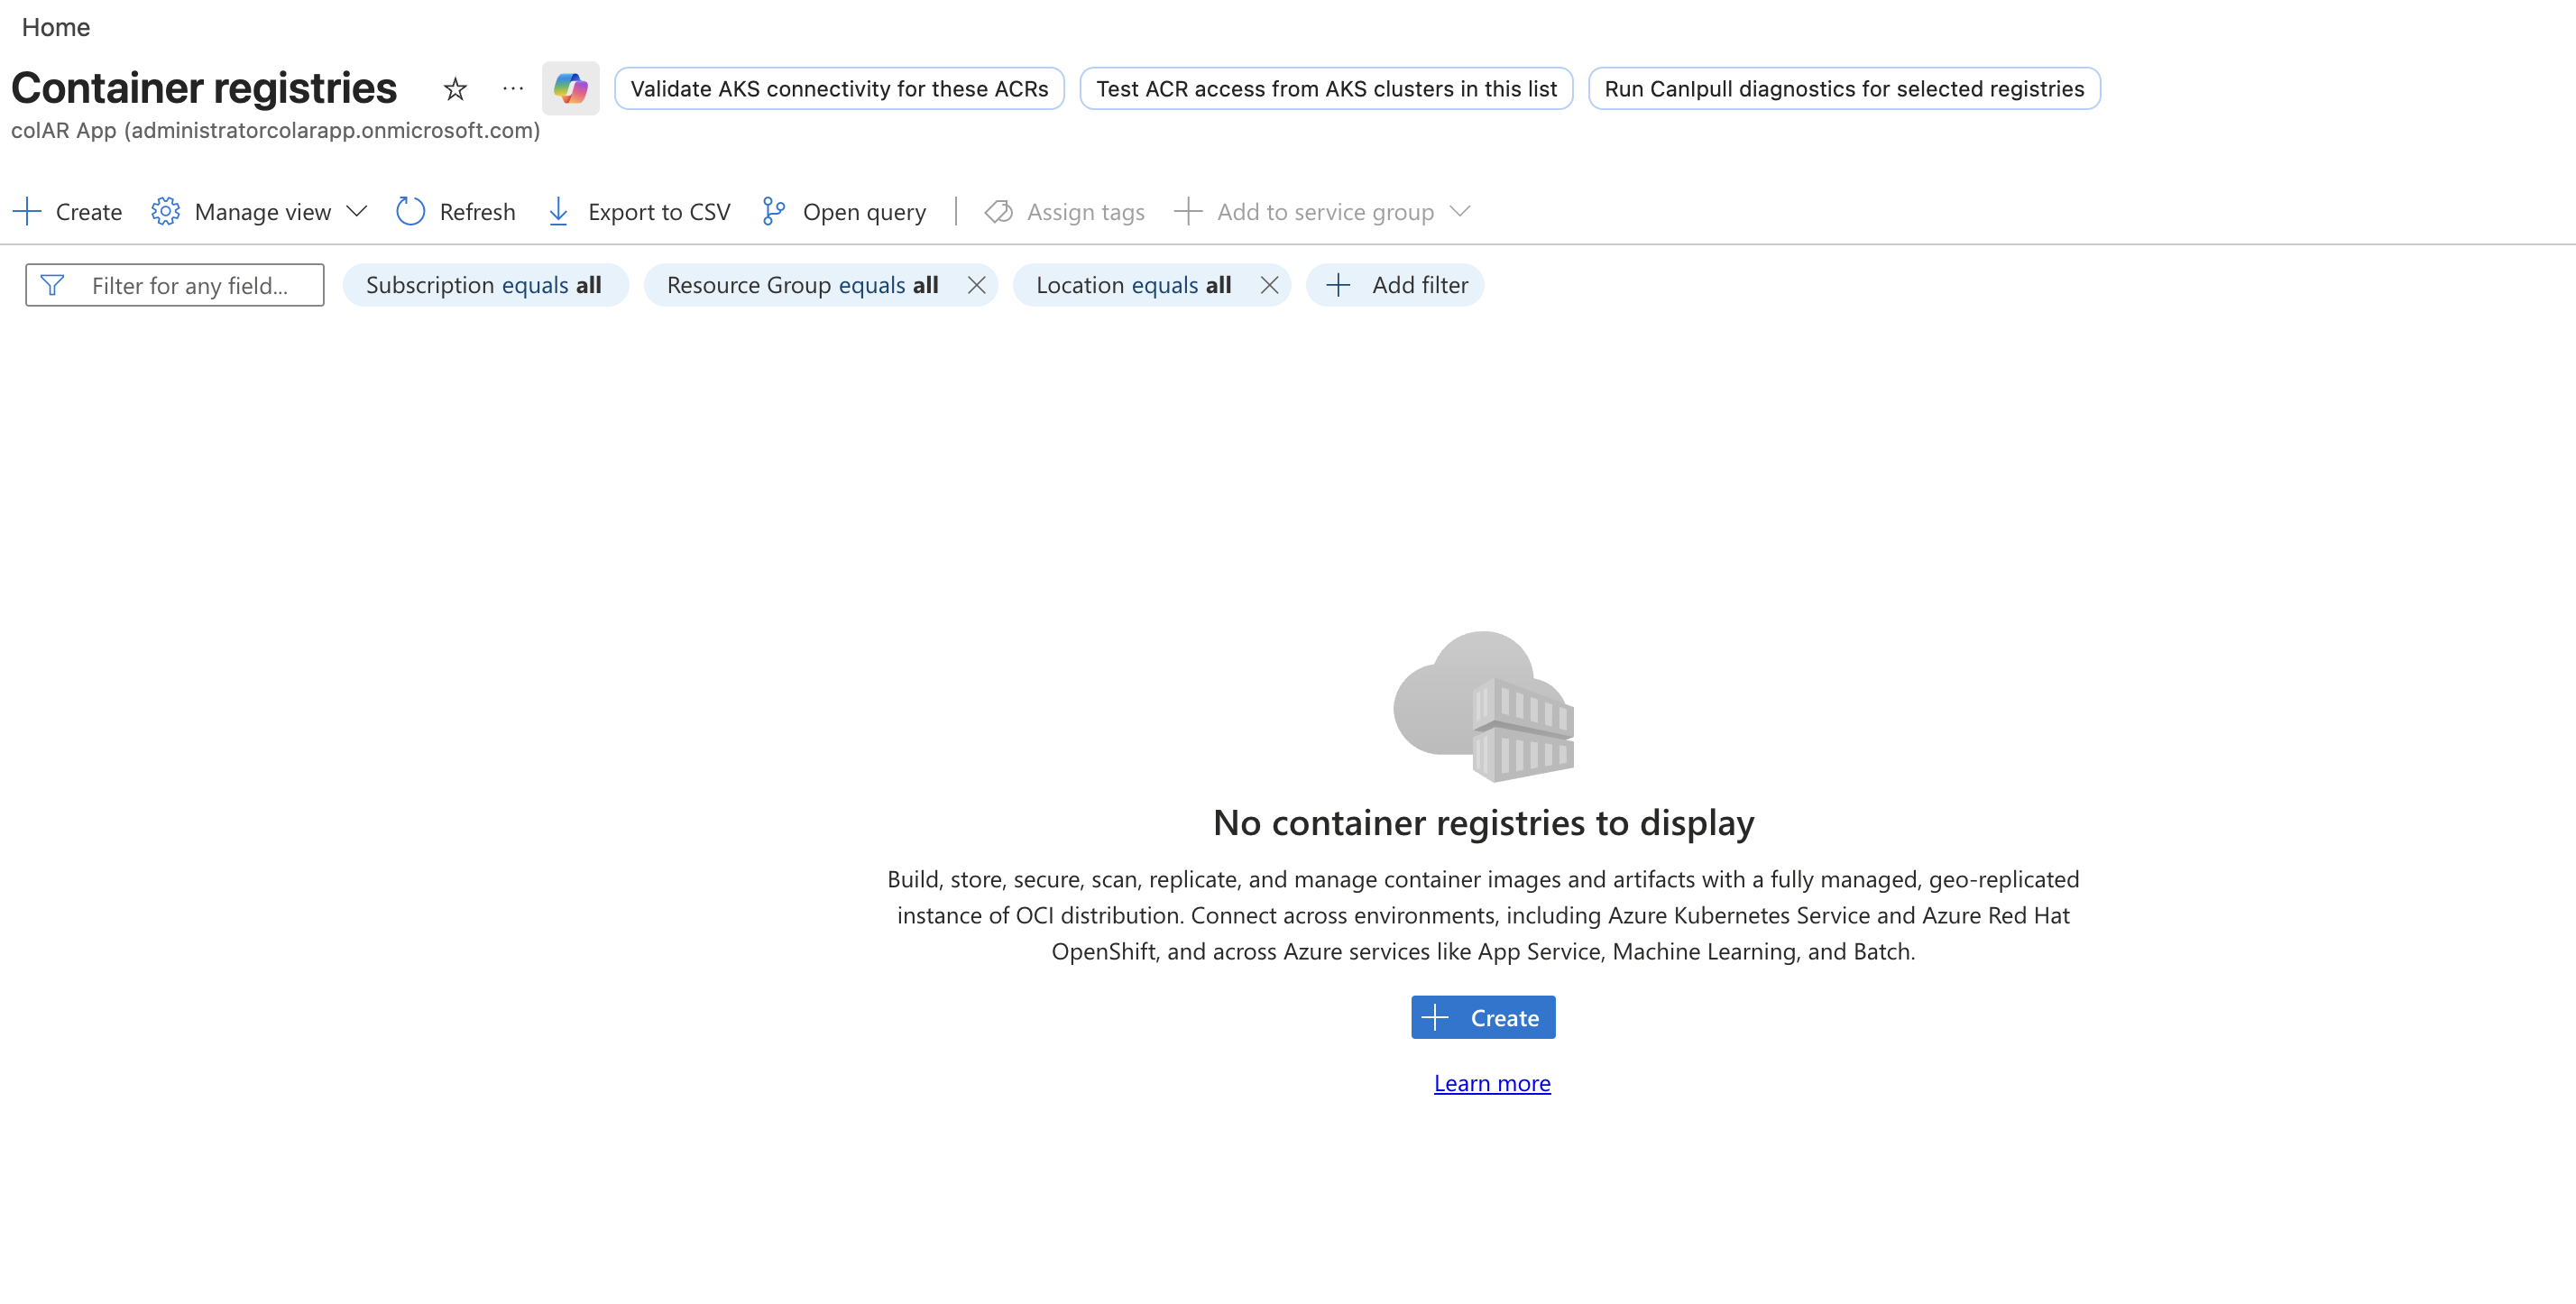Click the Open query branch icon
Screen dimensions: 2576x1304
pos(774,211)
